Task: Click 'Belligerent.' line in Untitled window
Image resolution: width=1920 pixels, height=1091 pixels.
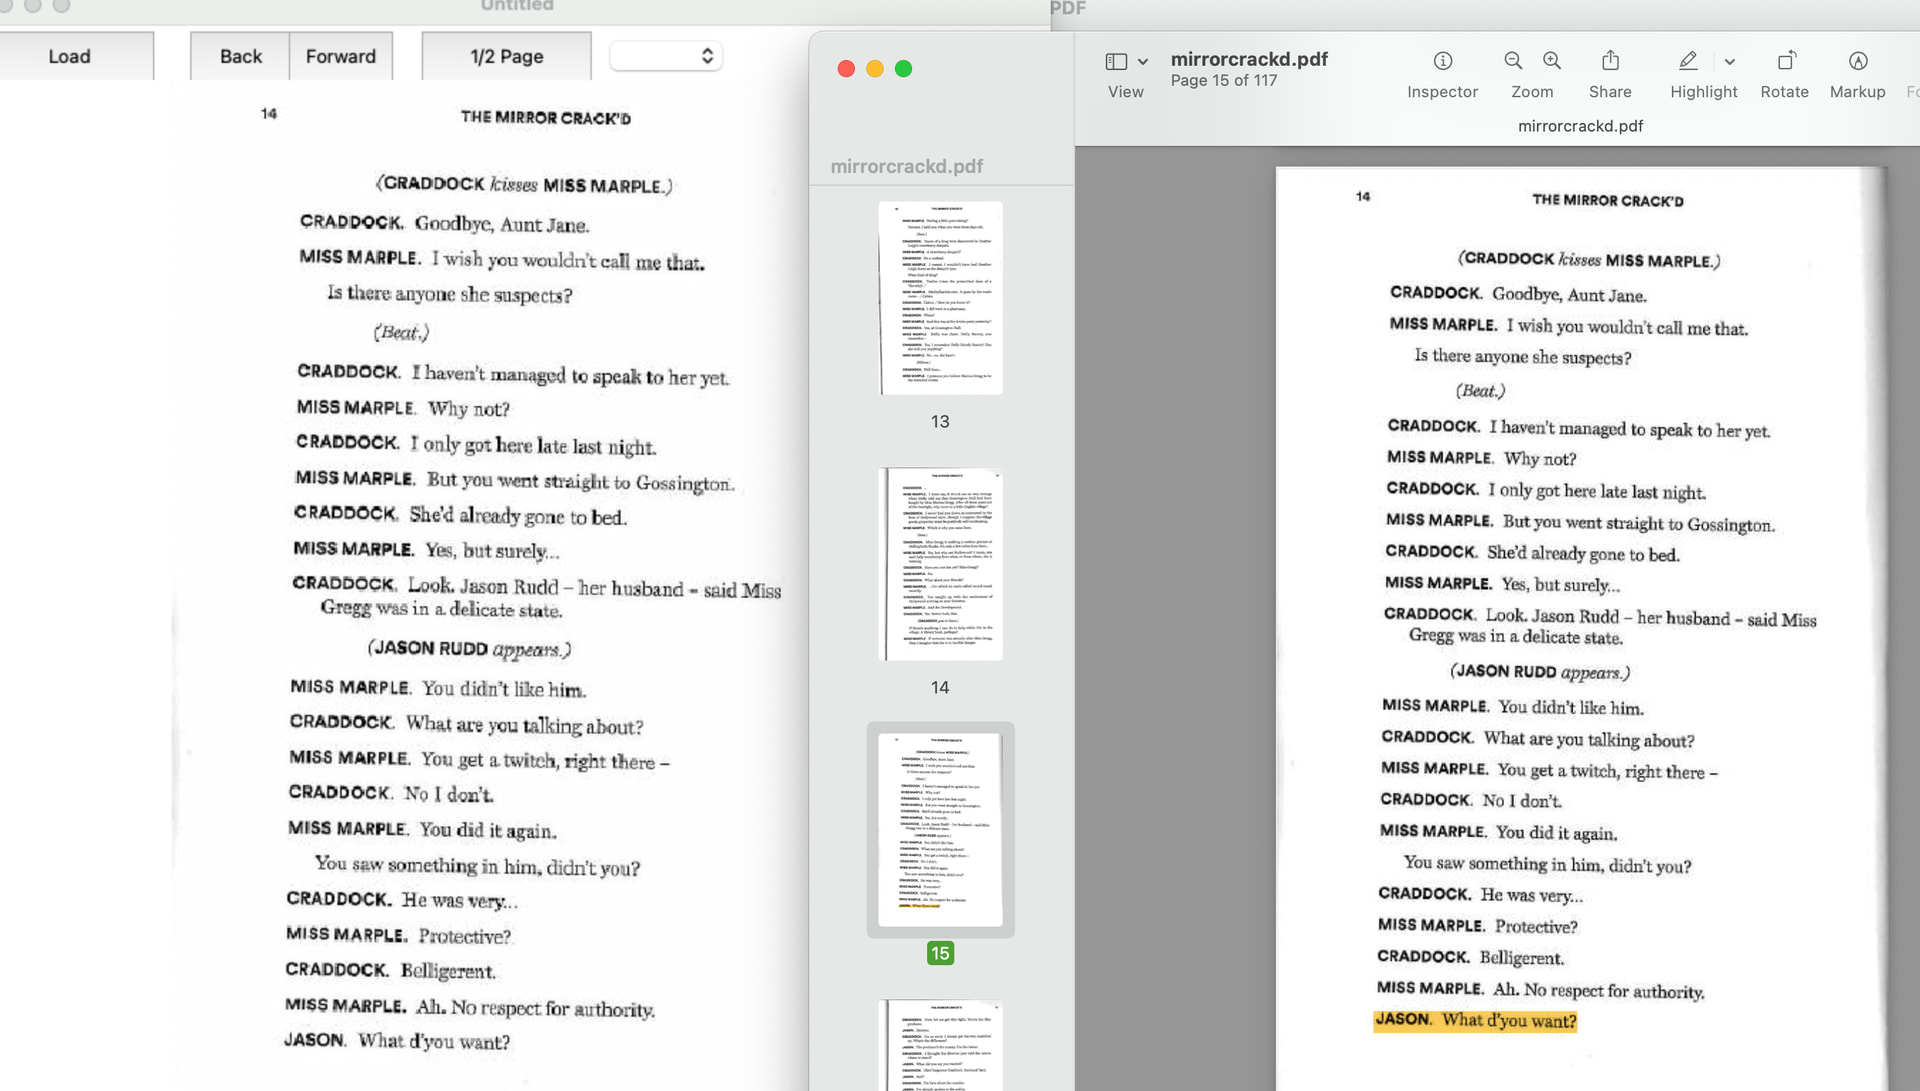Action: [x=448, y=971]
